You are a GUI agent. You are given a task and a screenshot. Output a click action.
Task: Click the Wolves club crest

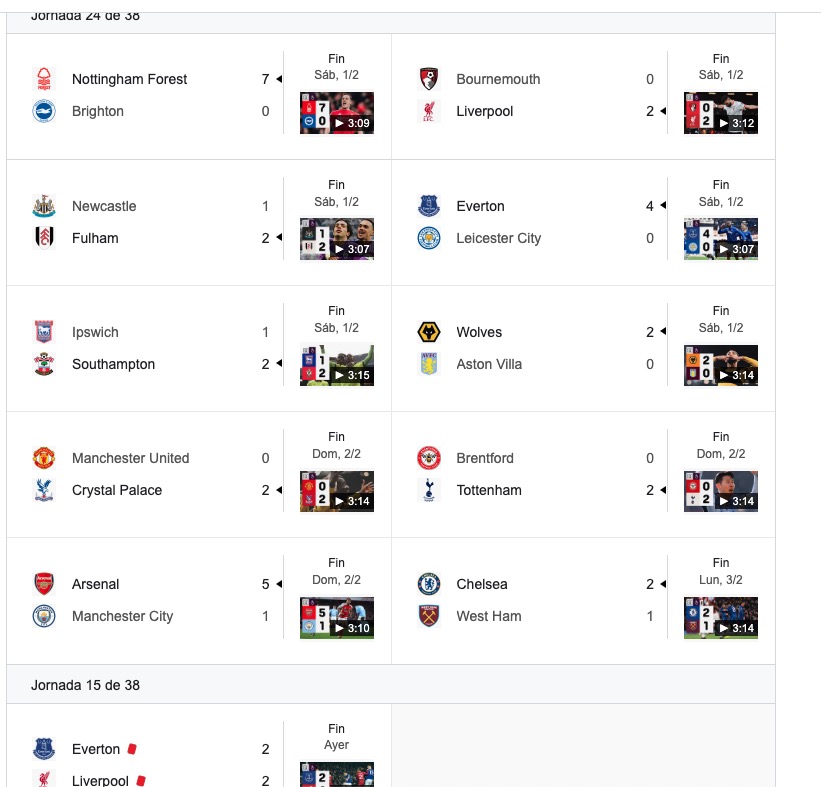pyautogui.click(x=429, y=332)
